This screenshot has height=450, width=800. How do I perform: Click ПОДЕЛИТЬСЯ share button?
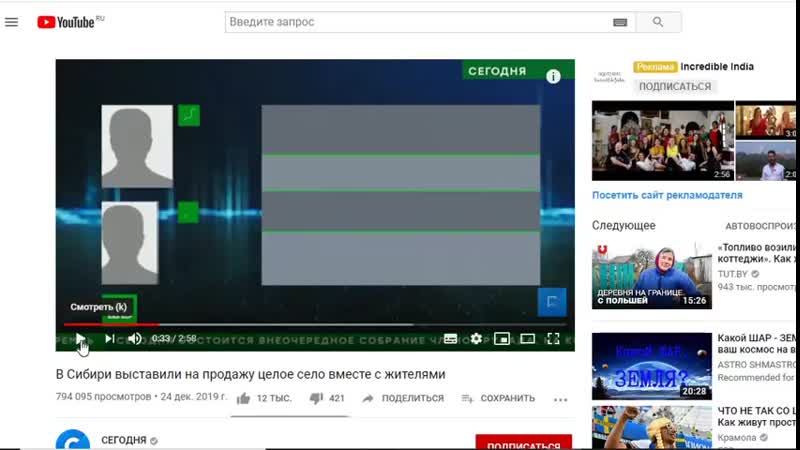tap(403, 398)
